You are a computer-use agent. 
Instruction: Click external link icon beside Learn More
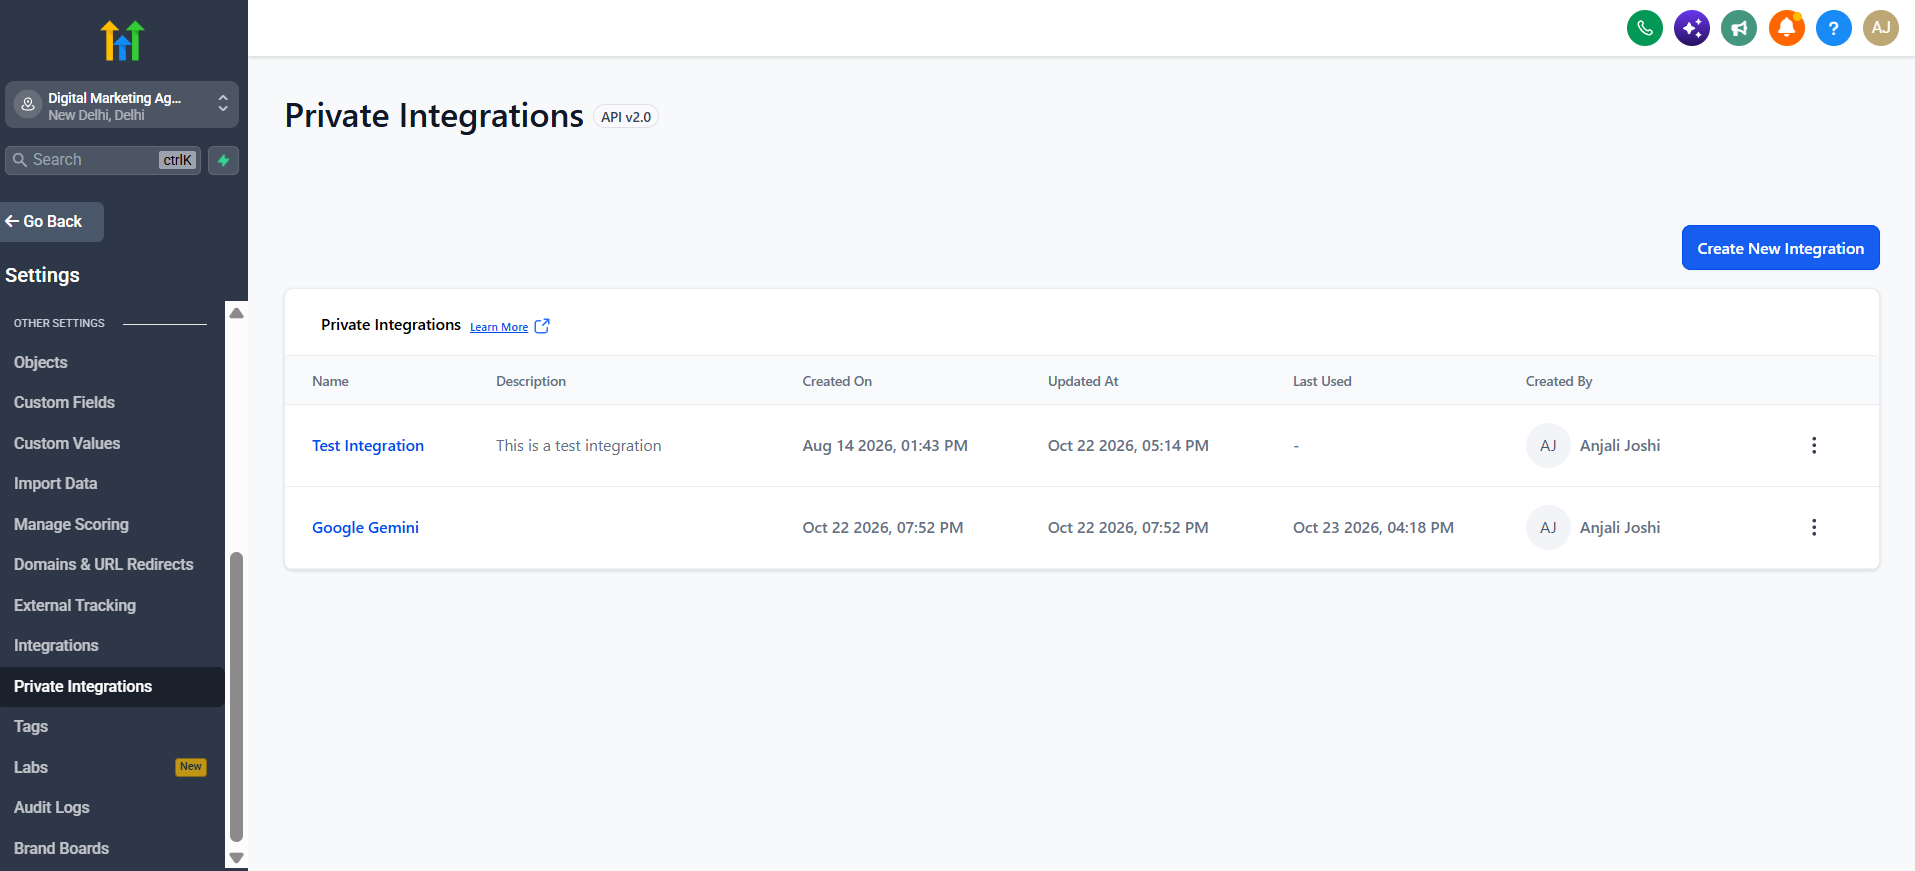[x=542, y=326]
